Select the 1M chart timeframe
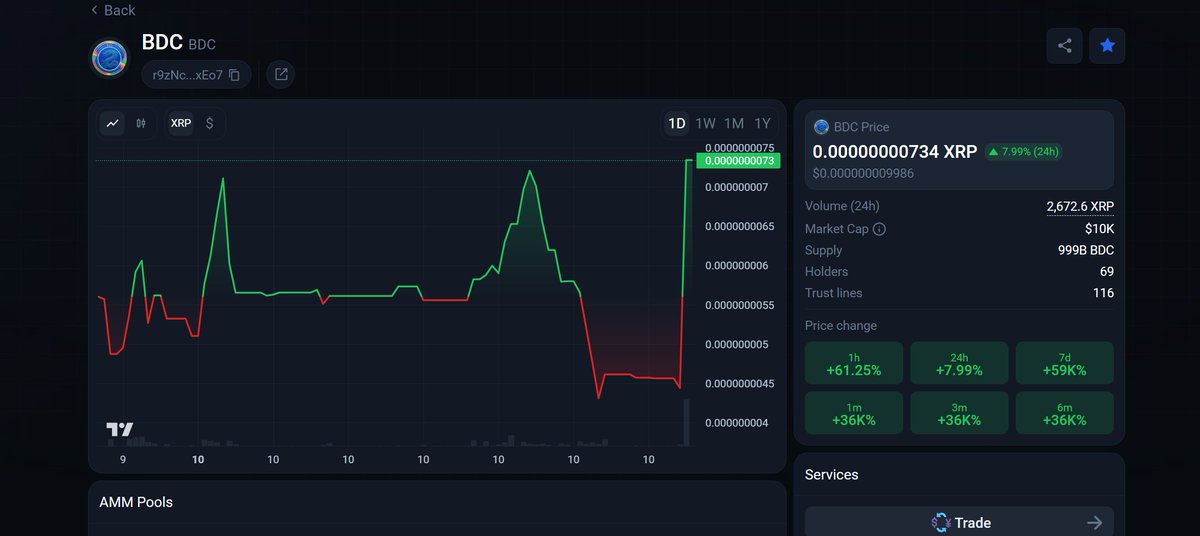Screen dimensions: 1200x536 coord(734,123)
